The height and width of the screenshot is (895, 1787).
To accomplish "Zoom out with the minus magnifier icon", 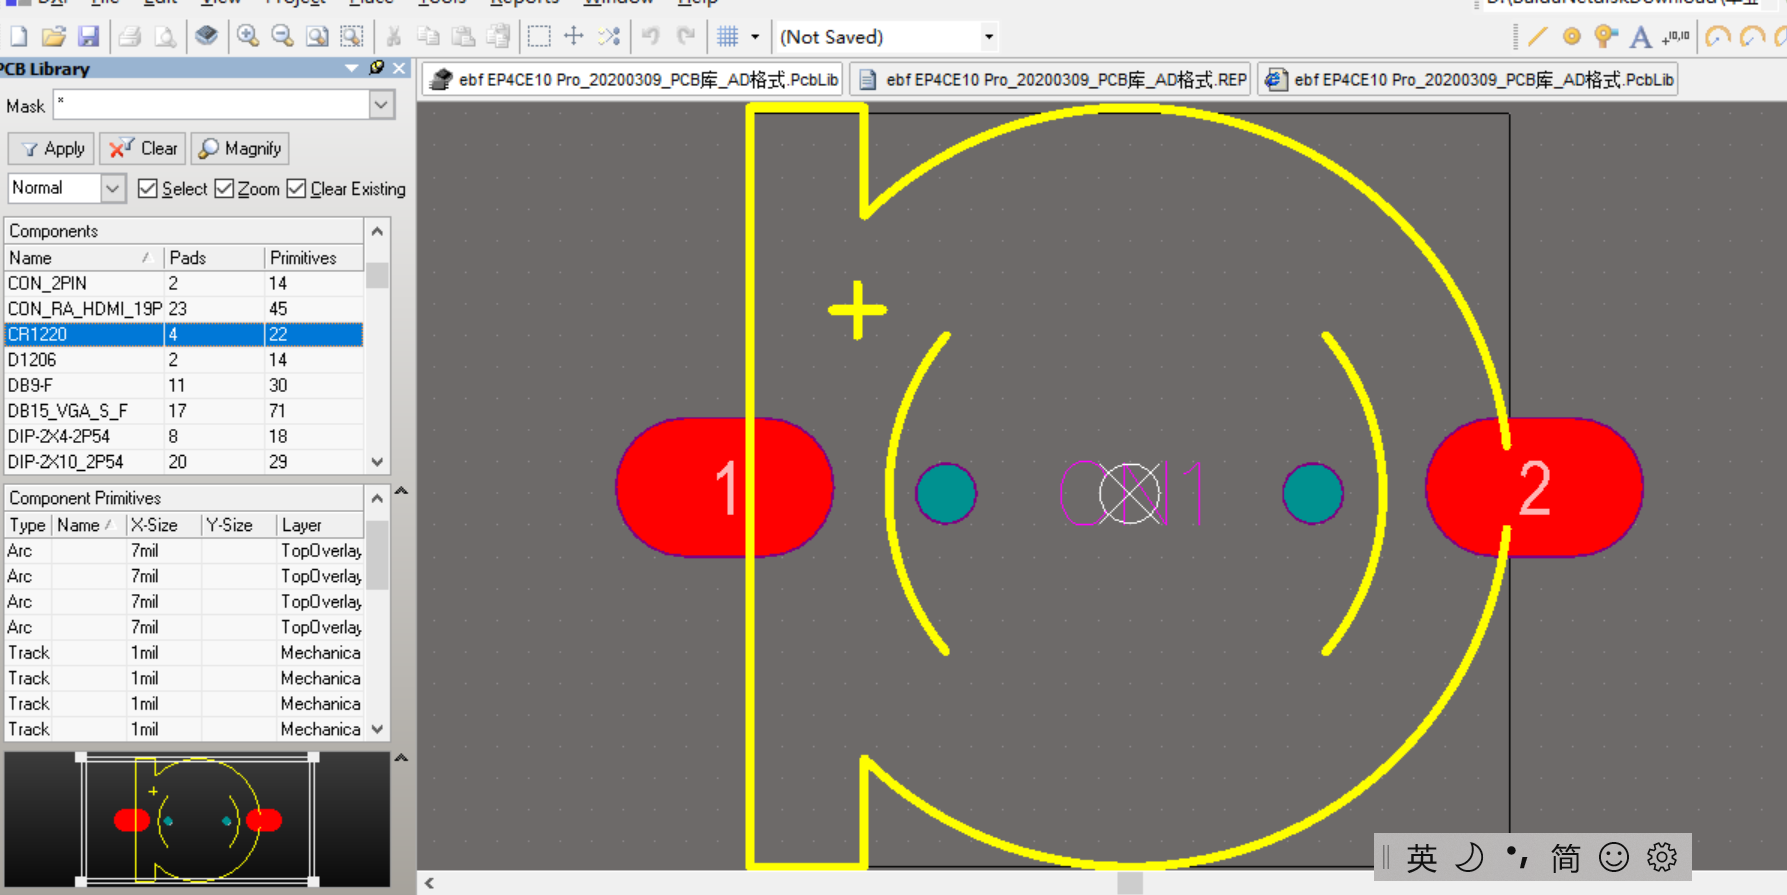I will [282, 37].
